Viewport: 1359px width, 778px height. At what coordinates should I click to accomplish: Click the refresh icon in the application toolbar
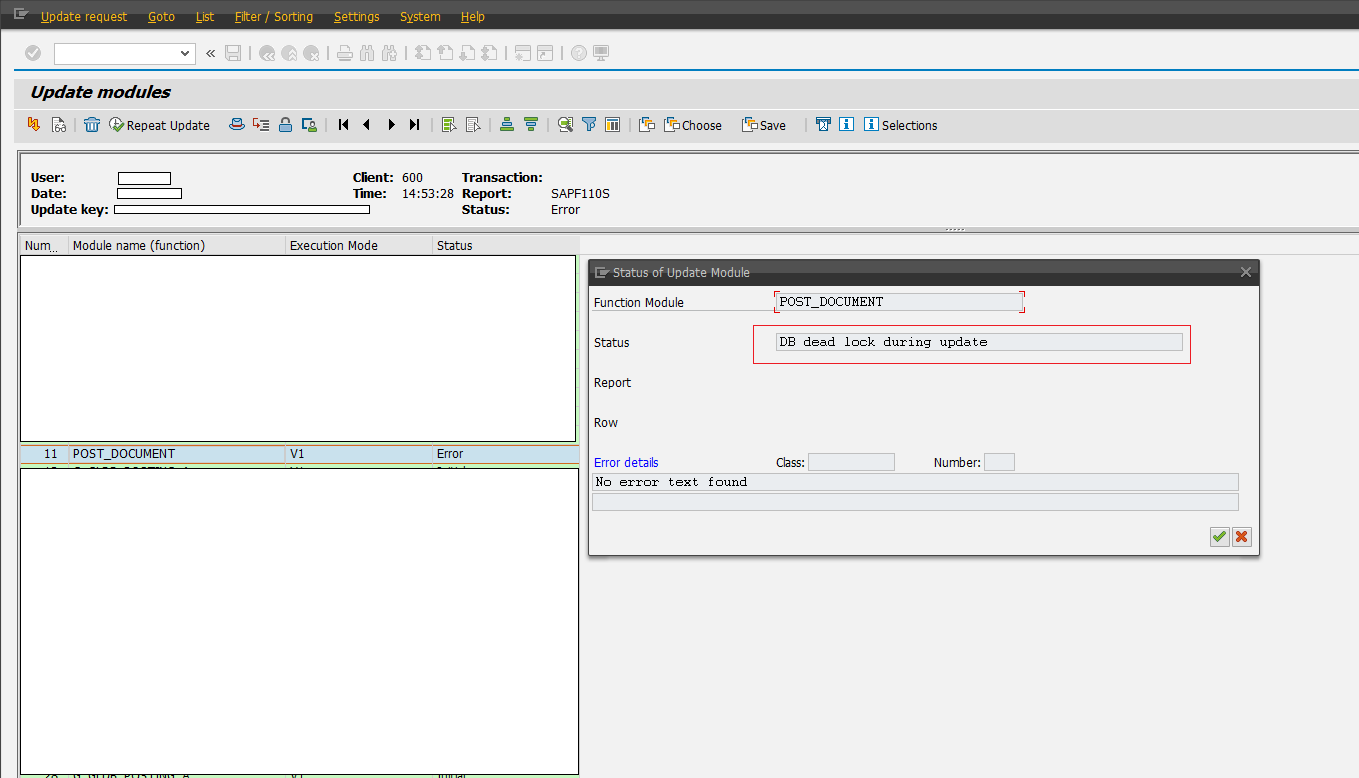click(x=34, y=125)
